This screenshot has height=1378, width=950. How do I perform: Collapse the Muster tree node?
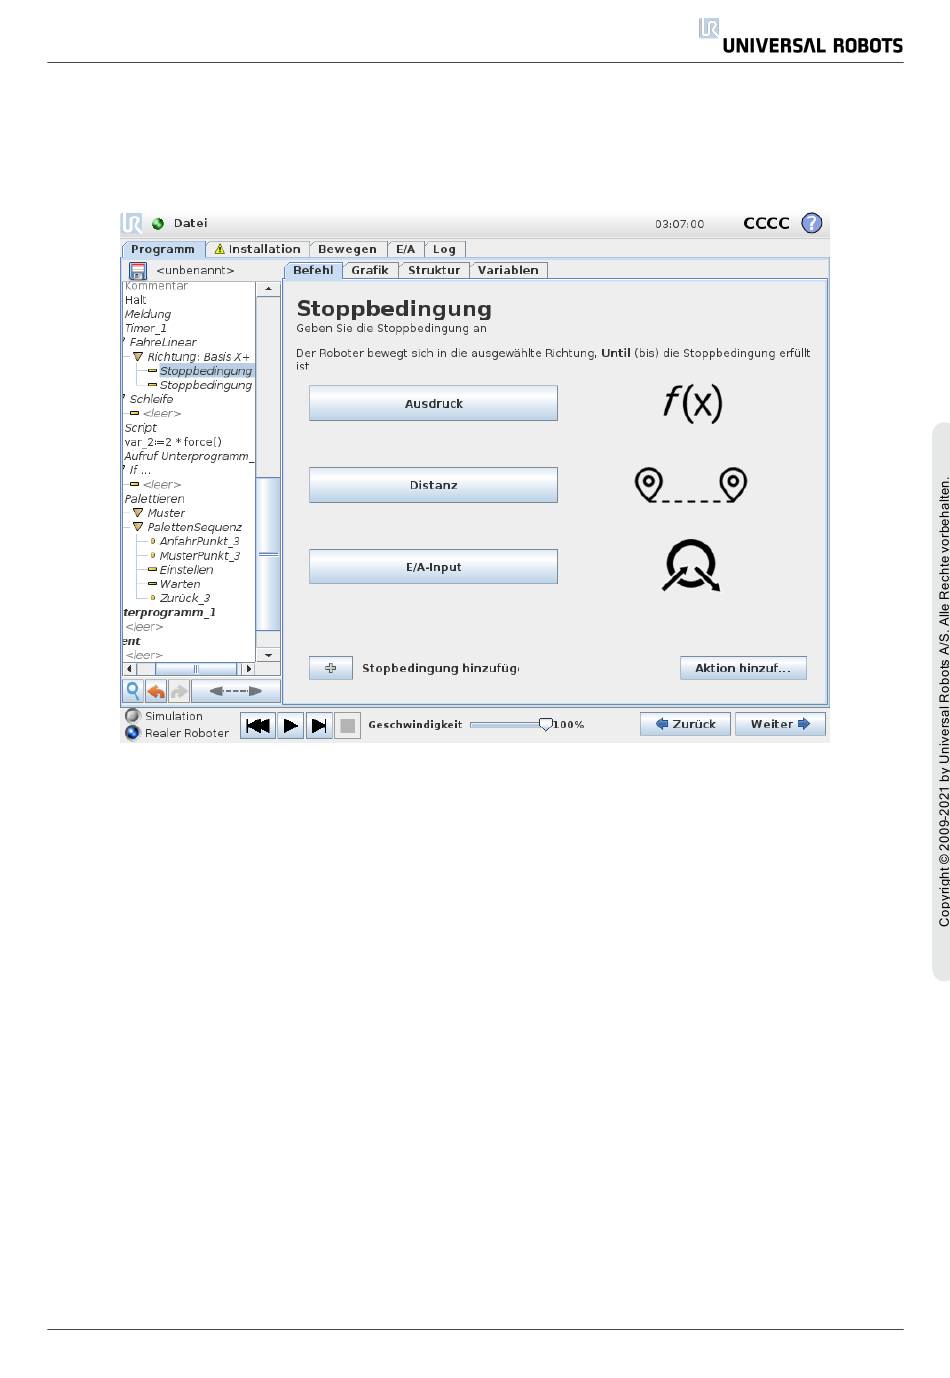138,513
